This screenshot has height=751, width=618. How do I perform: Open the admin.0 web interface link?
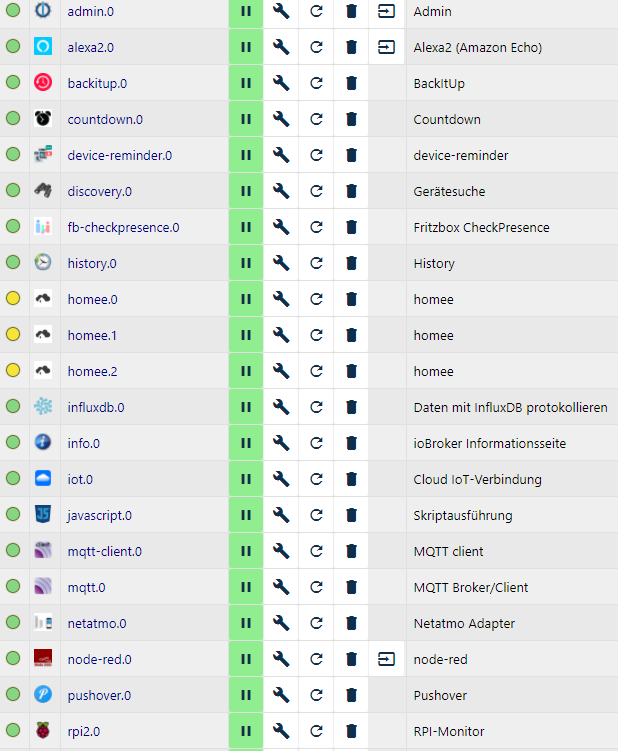386,11
